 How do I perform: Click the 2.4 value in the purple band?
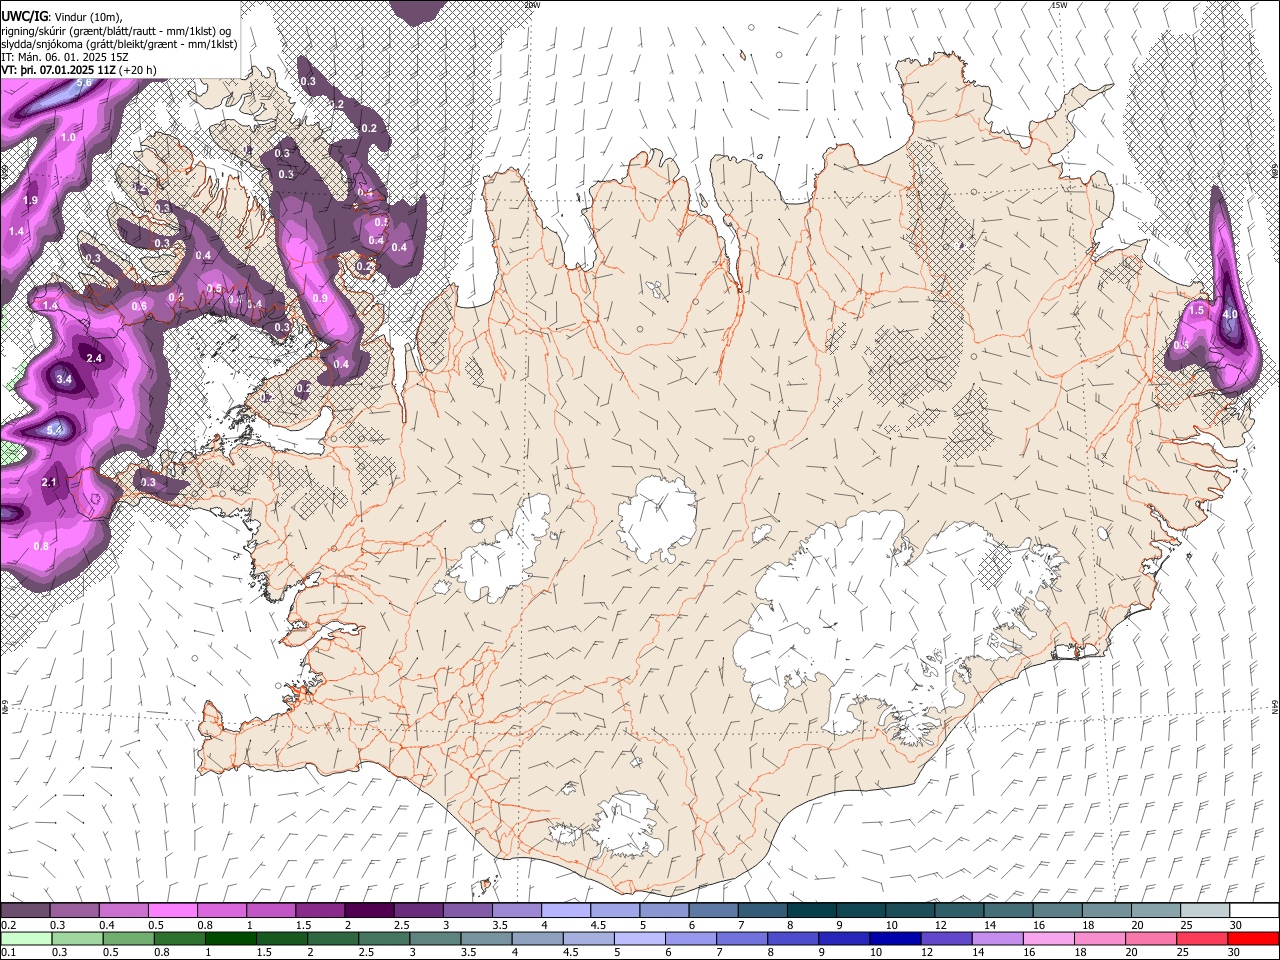pyautogui.click(x=95, y=358)
